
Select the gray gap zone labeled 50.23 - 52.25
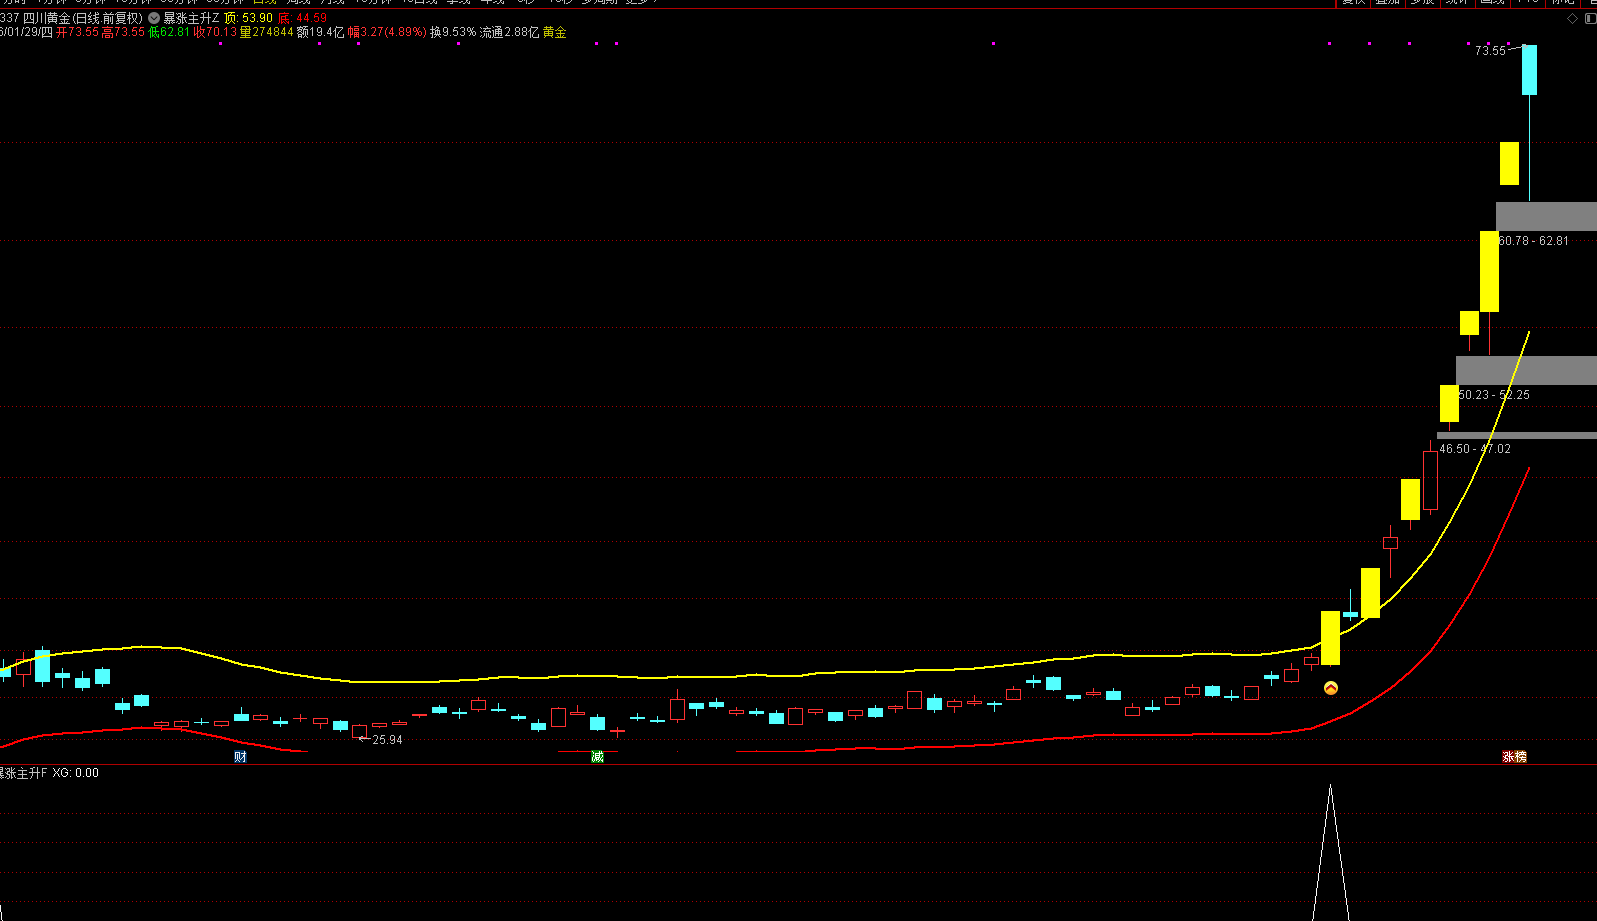tap(1526, 370)
